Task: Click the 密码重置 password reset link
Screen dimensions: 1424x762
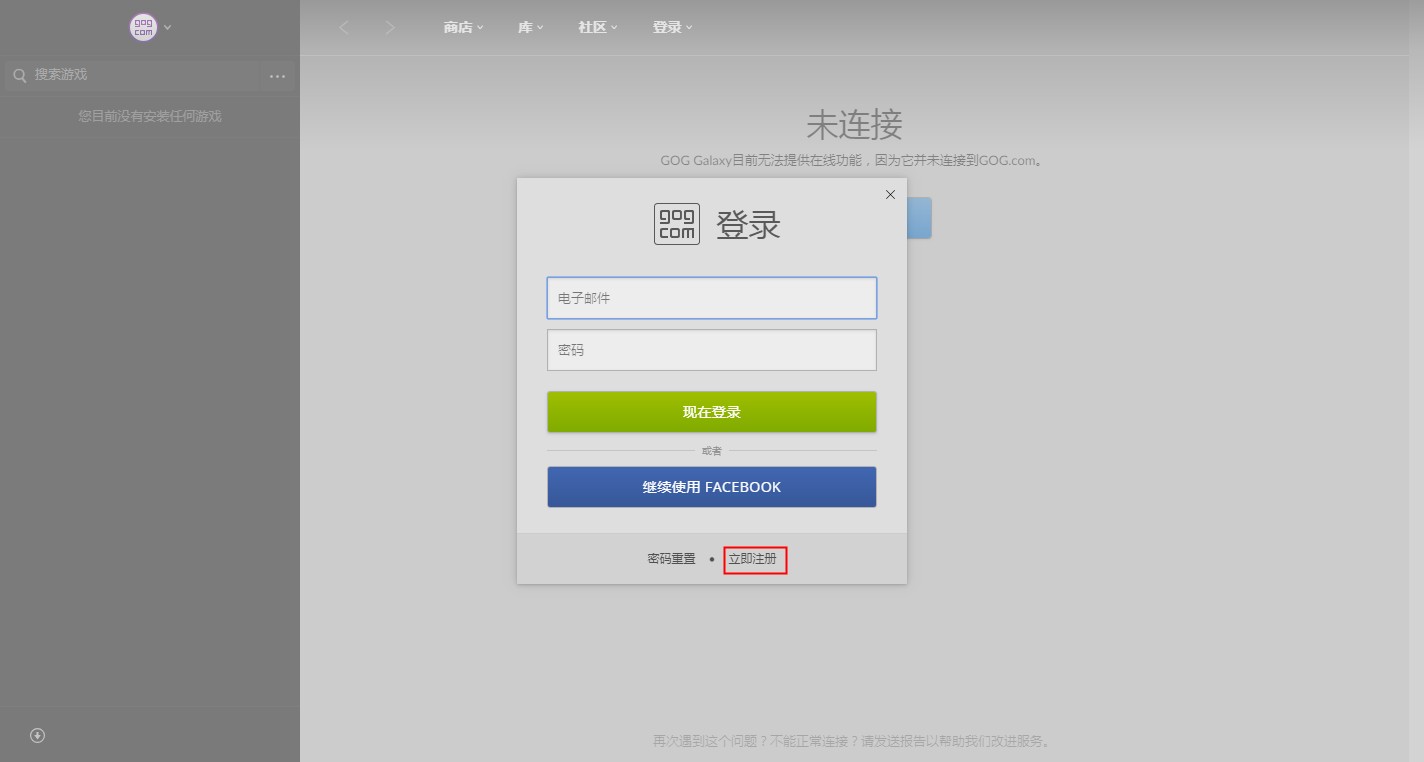Action: tap(671, 558)
